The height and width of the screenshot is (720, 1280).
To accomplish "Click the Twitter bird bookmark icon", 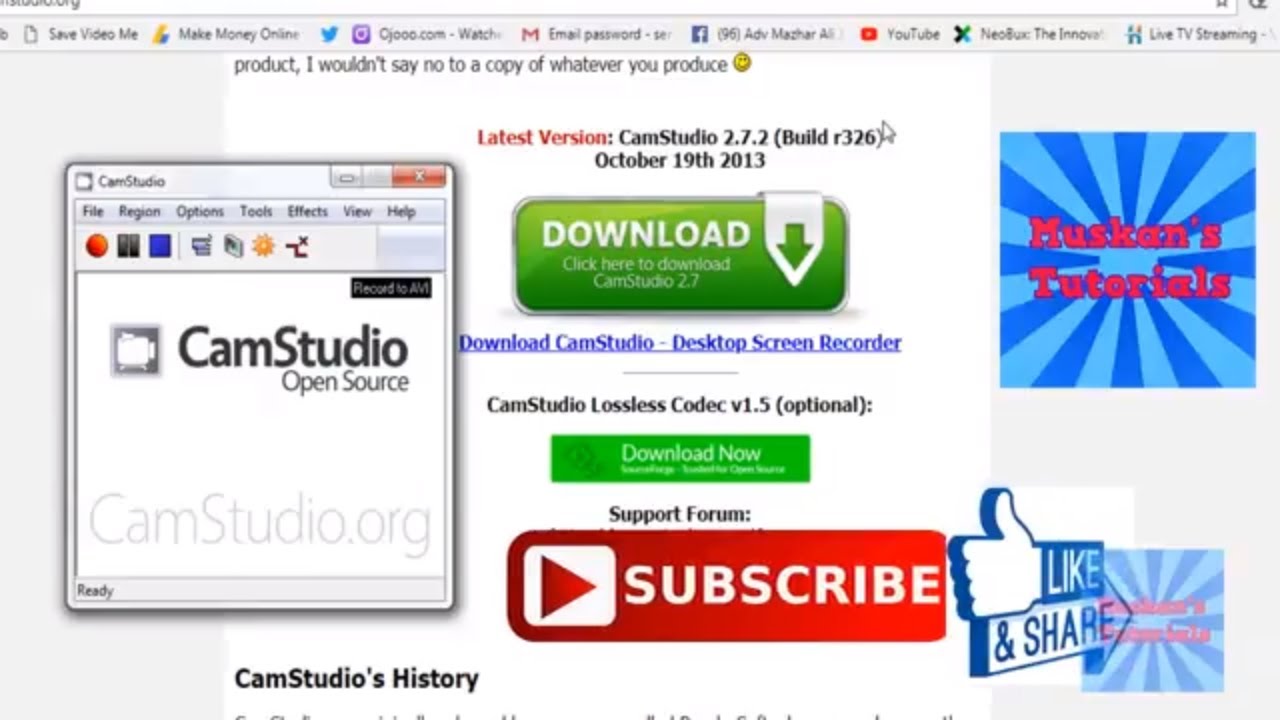I will click(329, 34).
